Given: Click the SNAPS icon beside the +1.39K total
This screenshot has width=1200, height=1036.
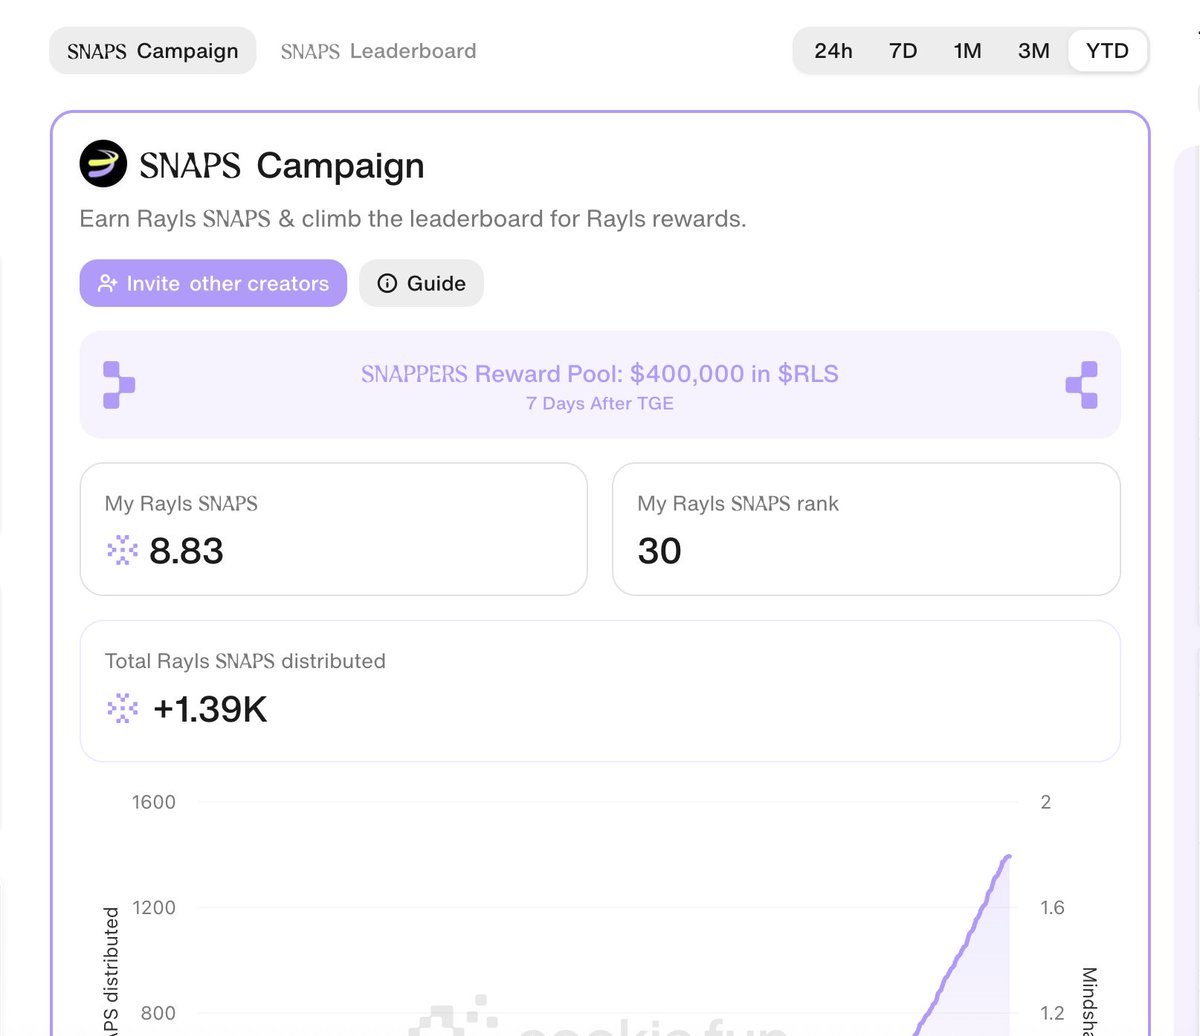Looking at the screenshot, I should pyautogui.click(x=122, y=709).
